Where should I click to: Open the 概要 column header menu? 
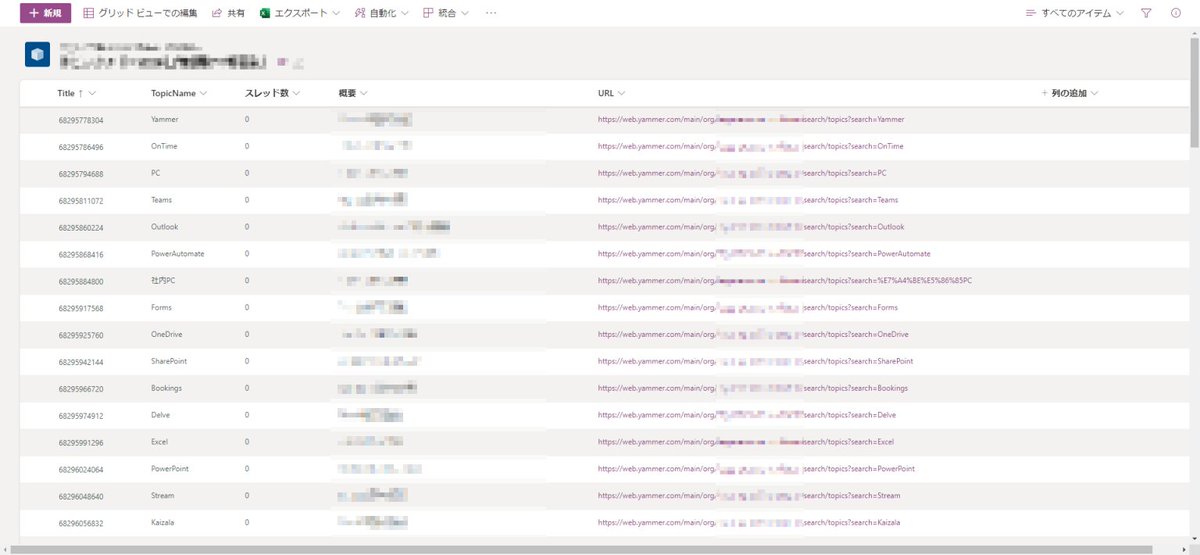353,93
